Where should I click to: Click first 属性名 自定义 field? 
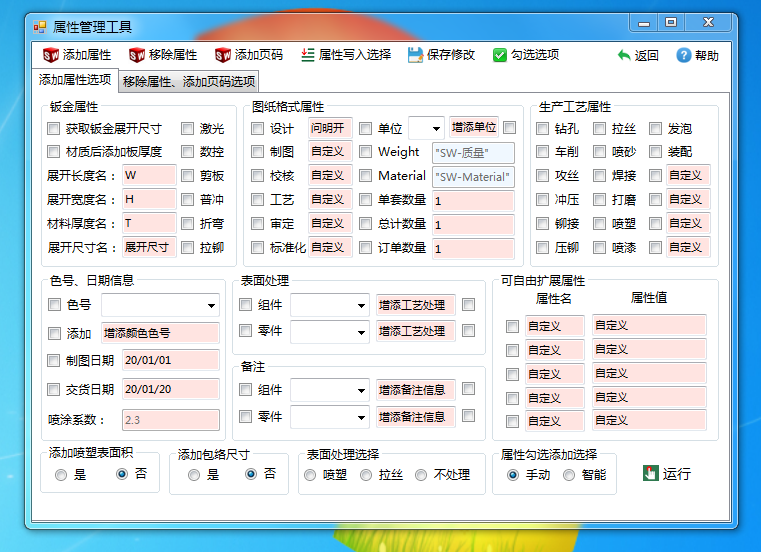coord(555,326)
